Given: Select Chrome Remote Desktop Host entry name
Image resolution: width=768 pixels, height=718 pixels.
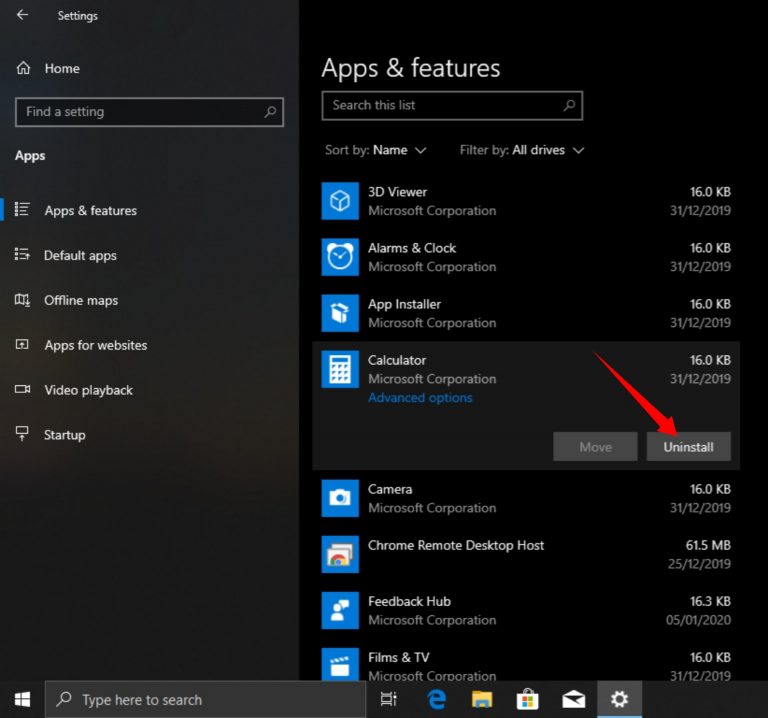Looking at the screenshot, I should (x=456, y=546).
